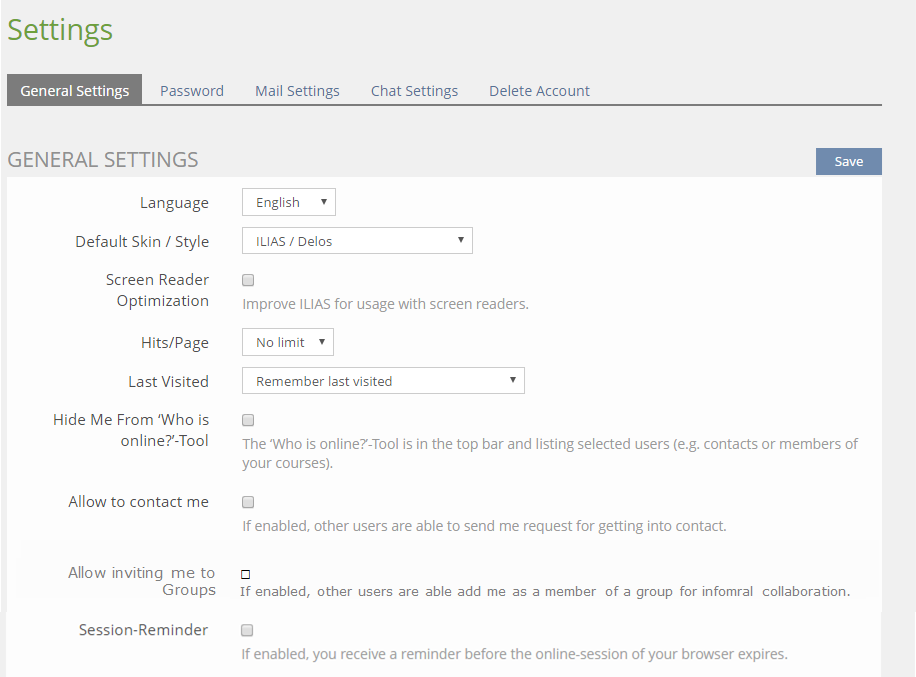Click the Session-Reminder field label
The width and height of the screenshot is (916, 677).
(143, 630)
